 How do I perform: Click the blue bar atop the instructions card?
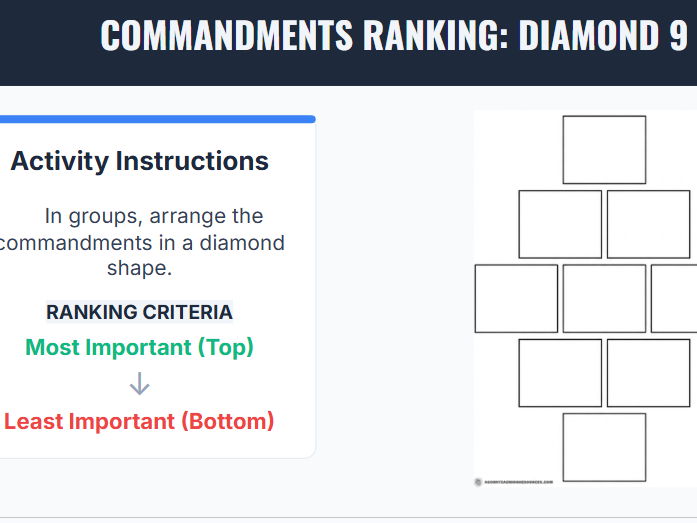(158, 119)
